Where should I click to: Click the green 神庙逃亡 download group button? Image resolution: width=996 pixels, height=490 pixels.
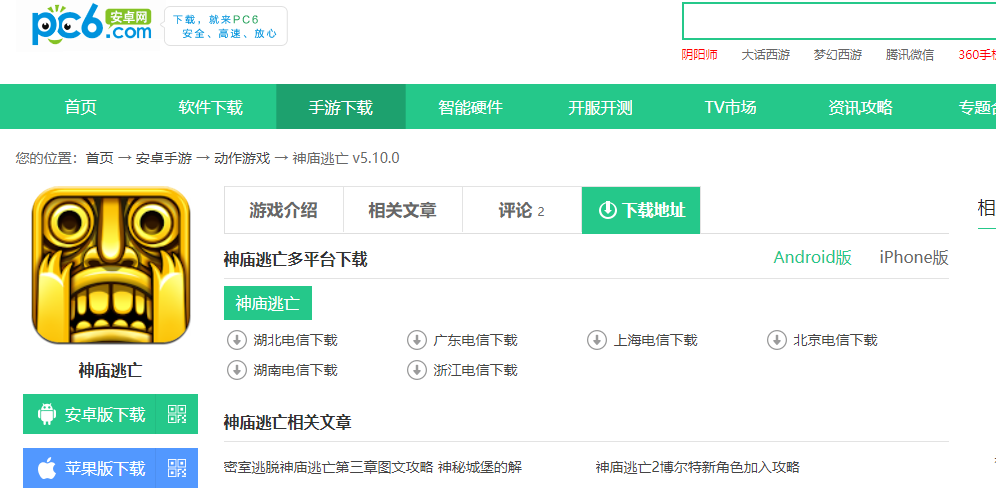[267, 303]
